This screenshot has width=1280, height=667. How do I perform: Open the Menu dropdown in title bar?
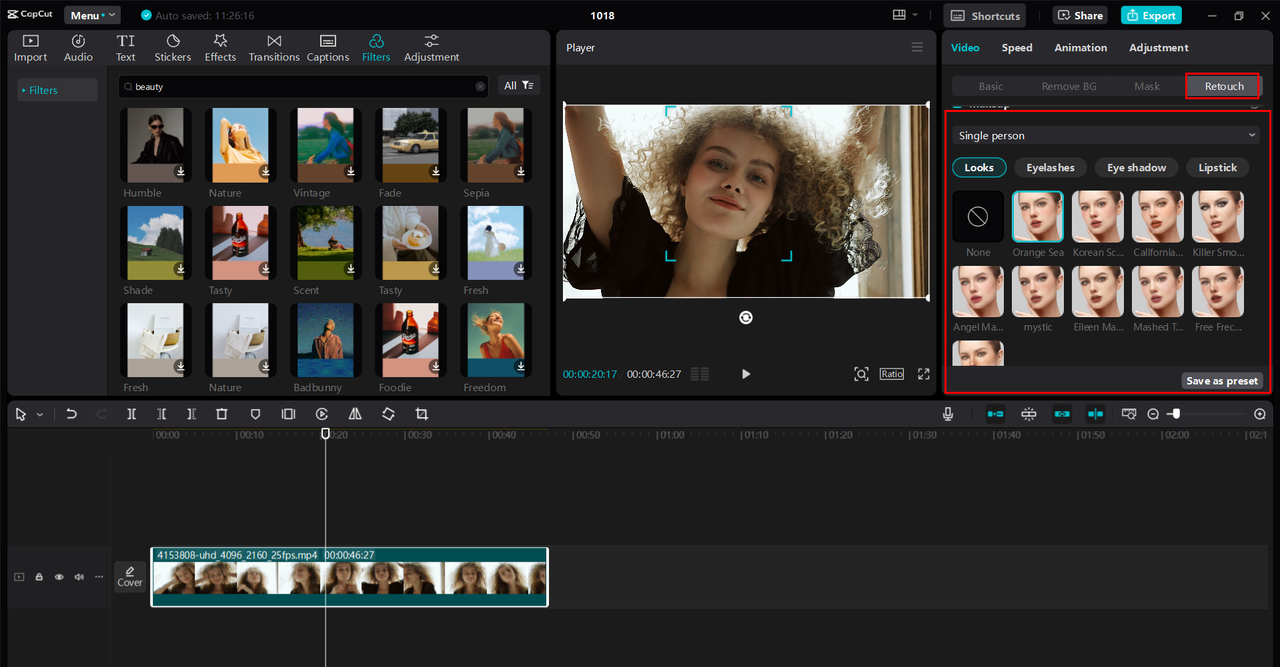click(x=92, y=15)
